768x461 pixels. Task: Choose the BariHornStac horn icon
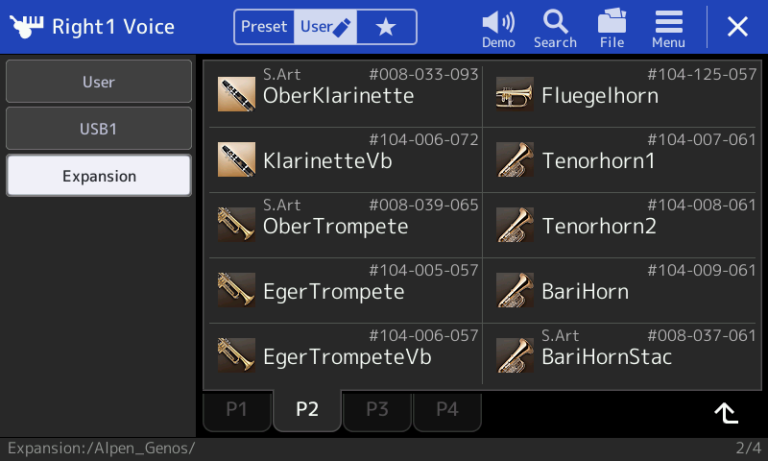(514, 355)
